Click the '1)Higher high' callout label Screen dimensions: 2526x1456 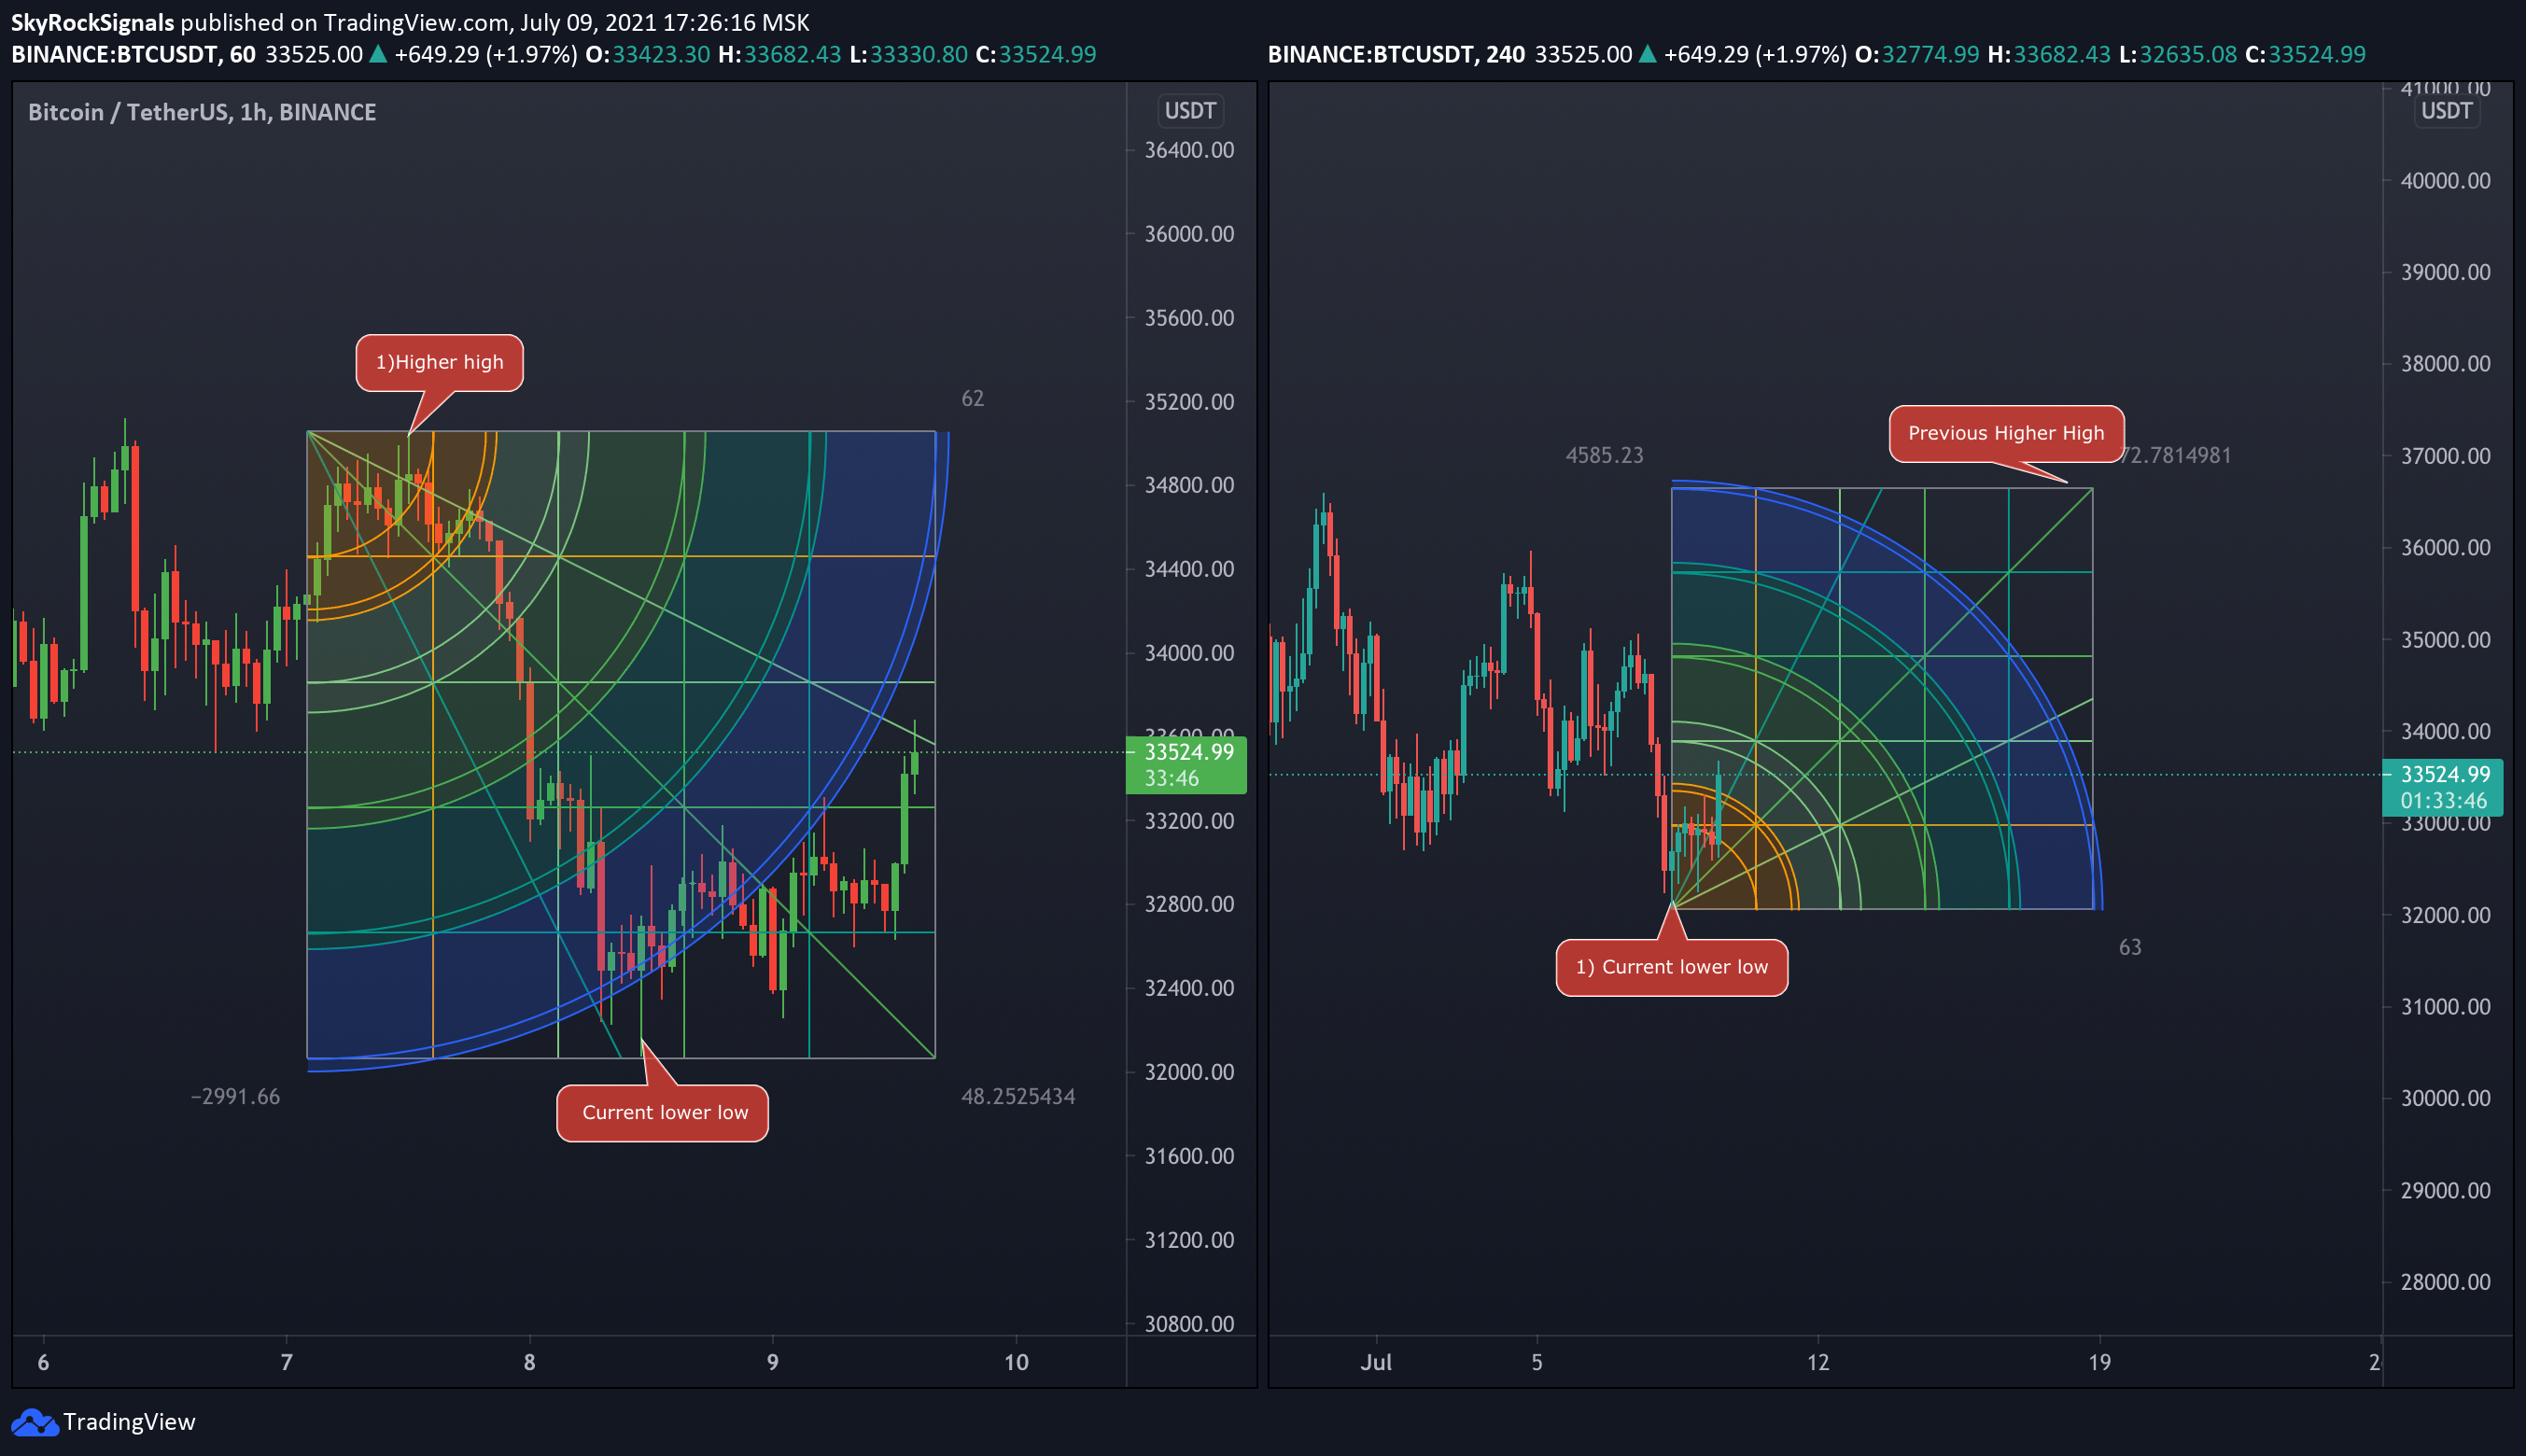pos(440,362)
